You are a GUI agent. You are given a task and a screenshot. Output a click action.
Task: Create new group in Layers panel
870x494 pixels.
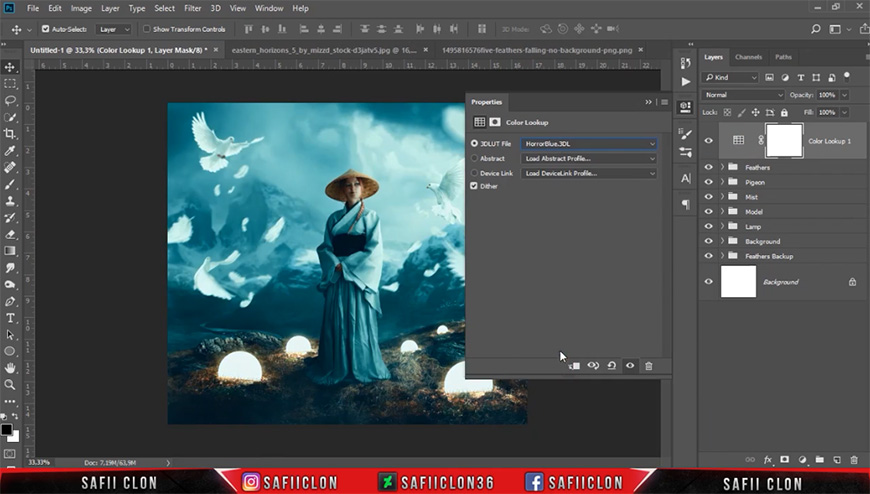coord(820,460)
